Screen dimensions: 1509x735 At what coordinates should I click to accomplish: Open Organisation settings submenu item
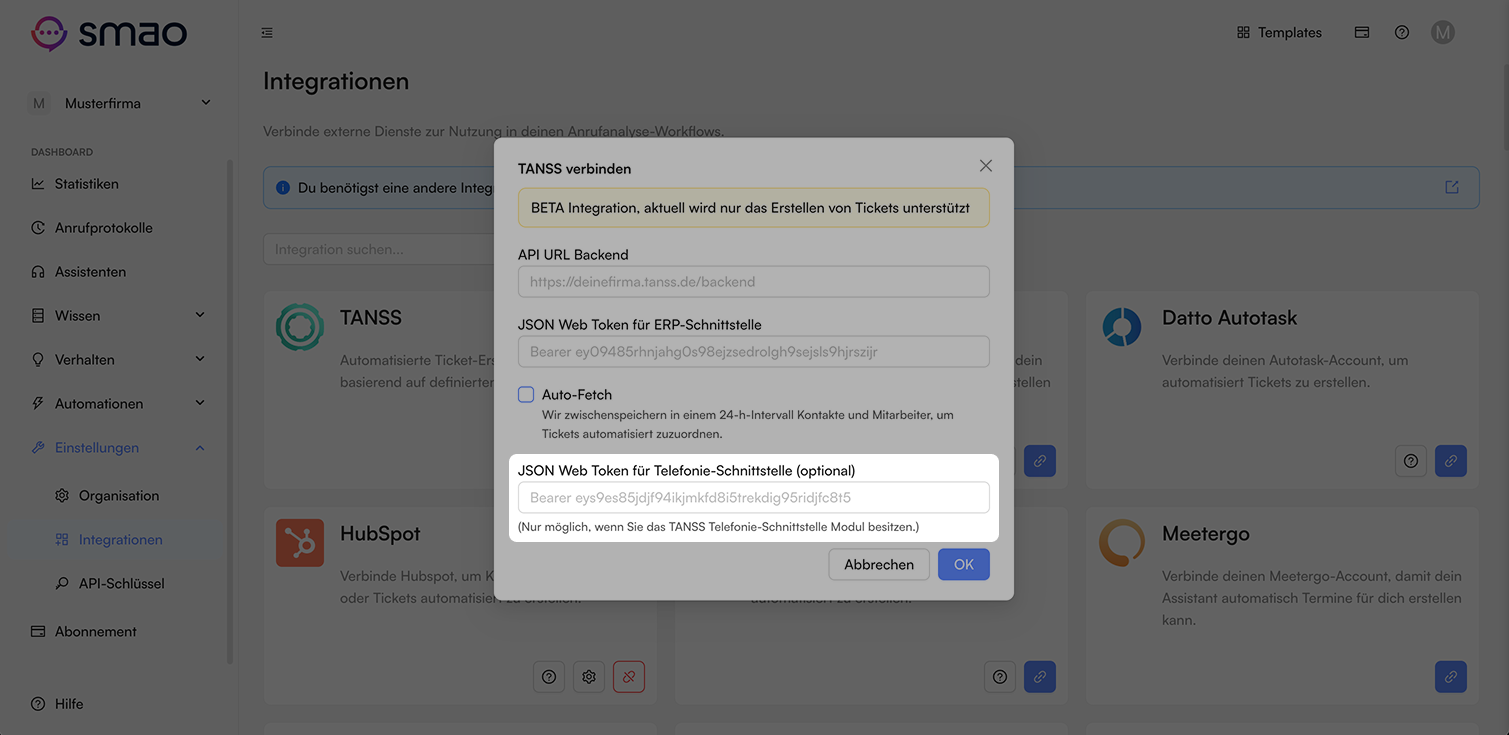119,496
